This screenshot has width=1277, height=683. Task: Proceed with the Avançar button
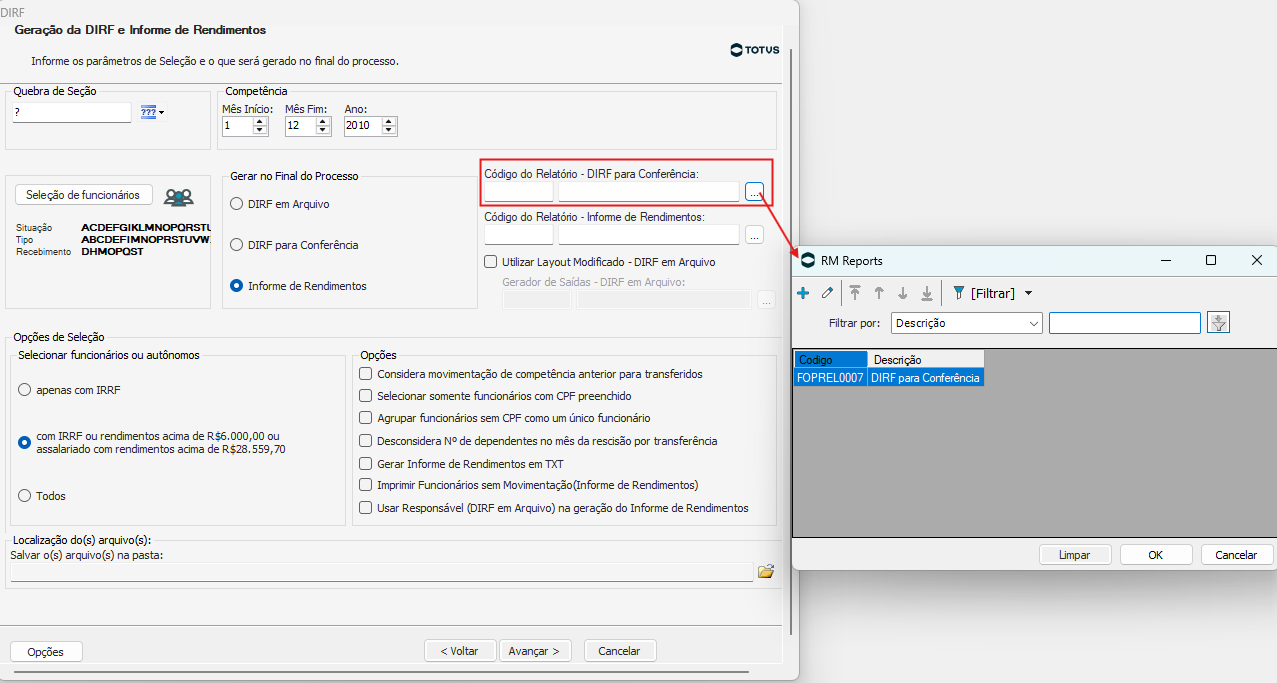[x=536, y=650]
